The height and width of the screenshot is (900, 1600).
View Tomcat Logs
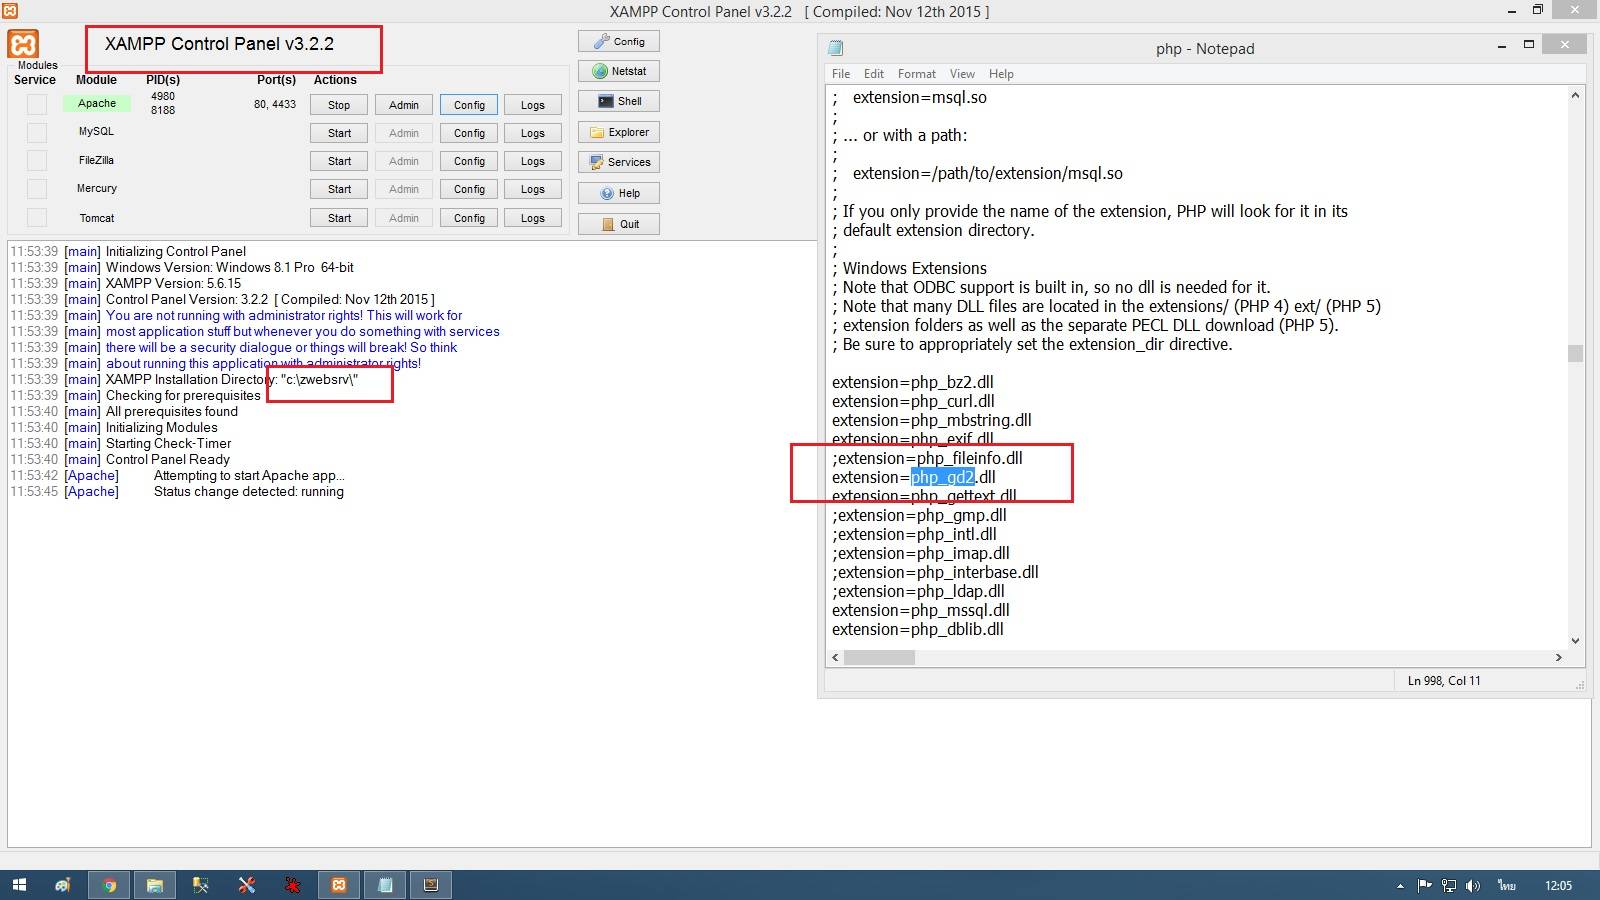[533, 218]
